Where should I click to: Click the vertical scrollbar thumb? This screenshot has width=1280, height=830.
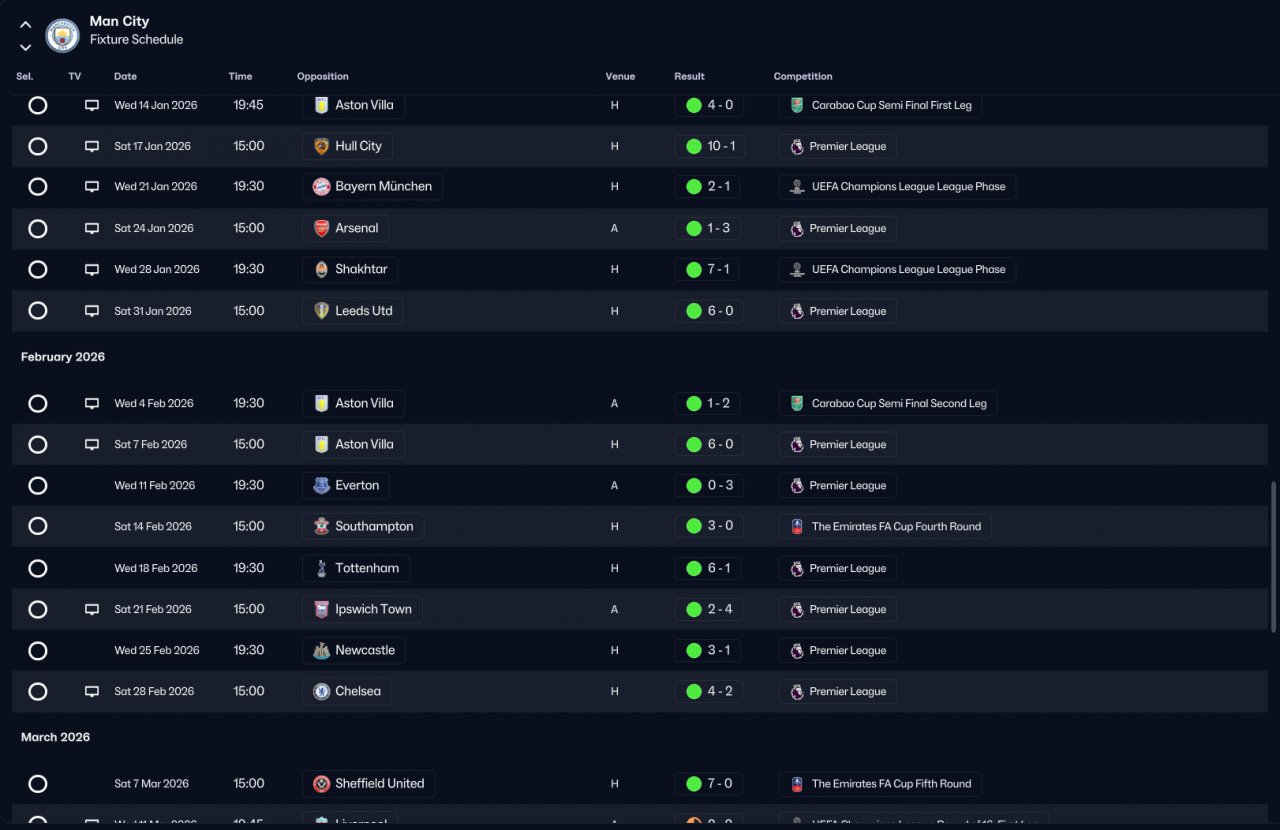pos(1273,556)
